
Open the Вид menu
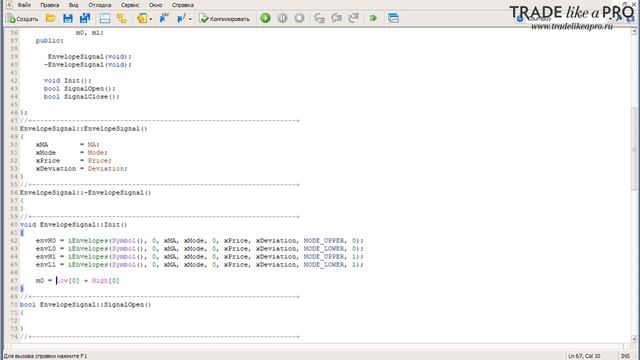click(73, 5)
